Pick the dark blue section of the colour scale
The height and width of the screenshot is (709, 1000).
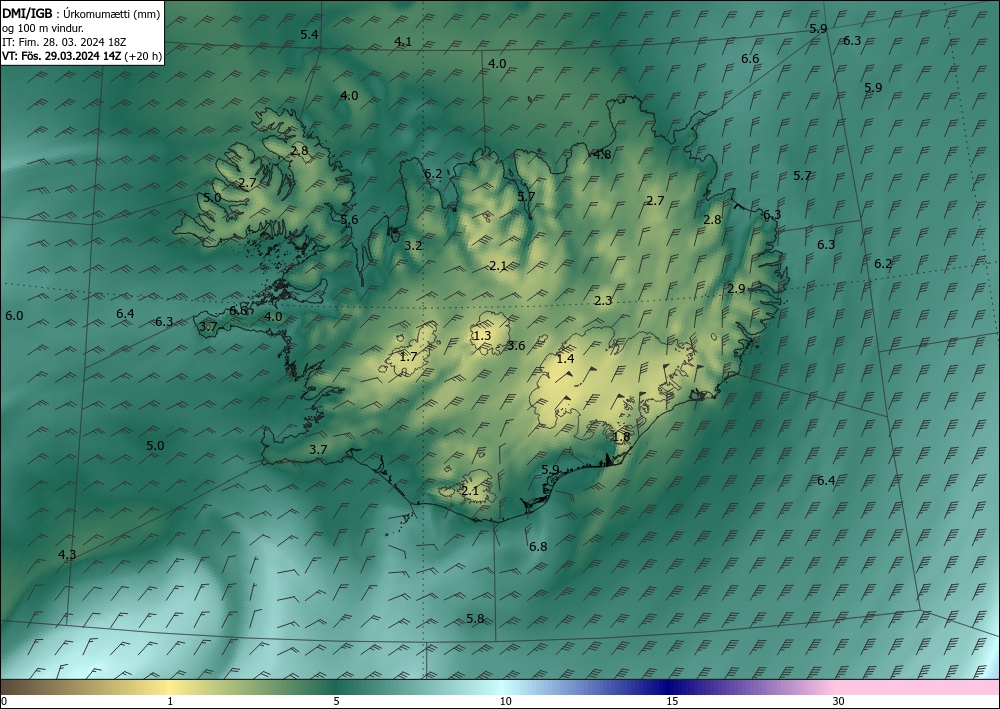point(666,687)
